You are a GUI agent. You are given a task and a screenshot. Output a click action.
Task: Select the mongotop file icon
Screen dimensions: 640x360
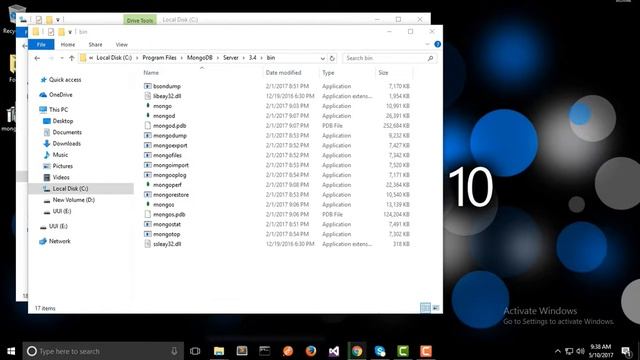pos(148,234)
